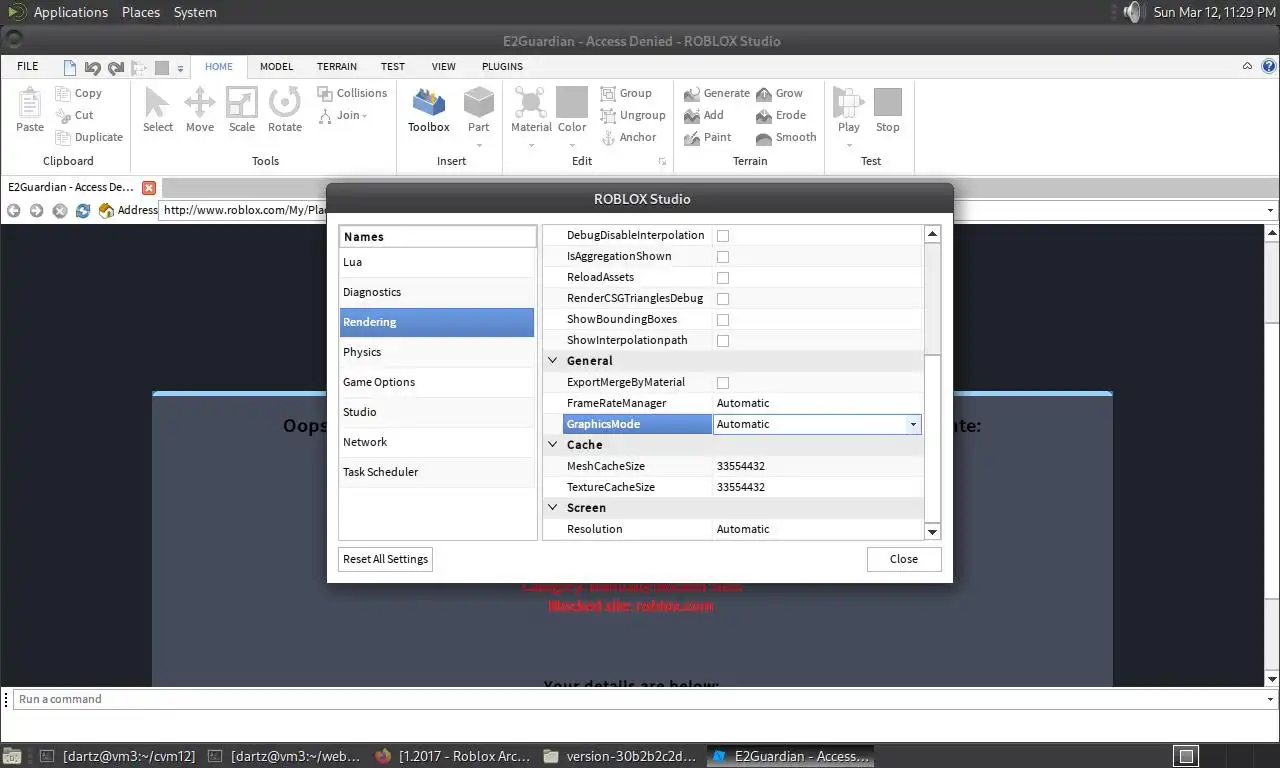Click the settings list scrollbar up arrow
This screenshot has width=1280, height=768.
coord(932,234)
